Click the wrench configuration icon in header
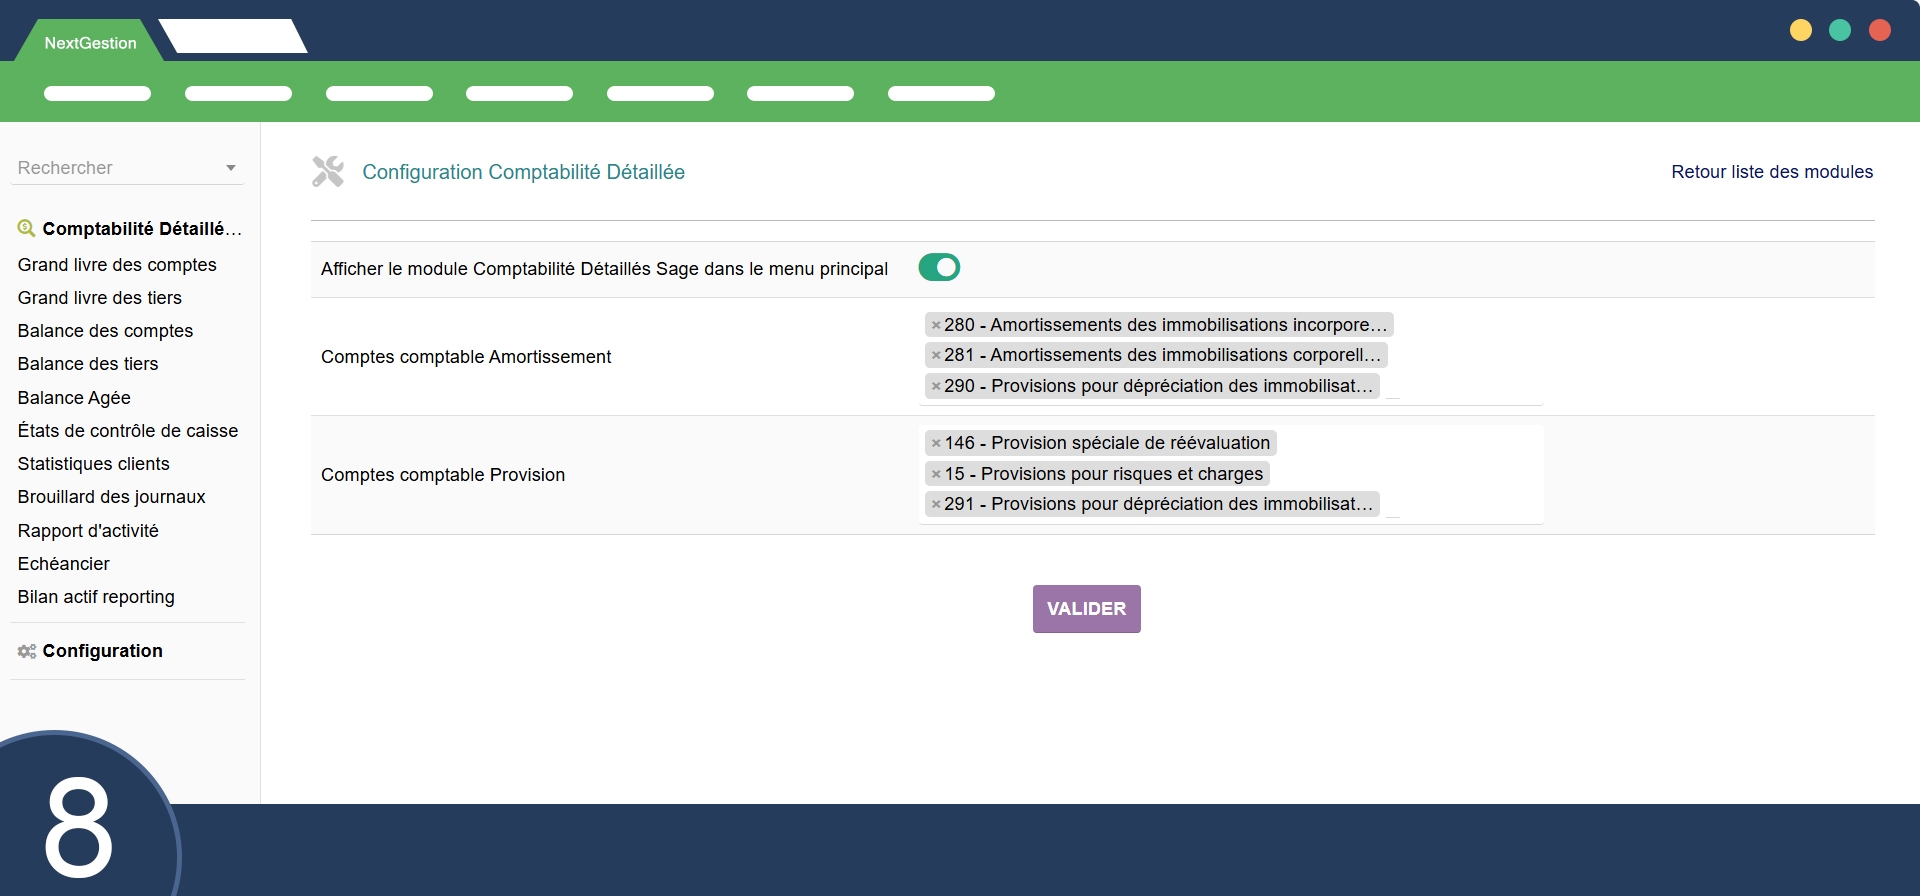This screenshot has height=896, width=1920. click(x=328, y=172)
